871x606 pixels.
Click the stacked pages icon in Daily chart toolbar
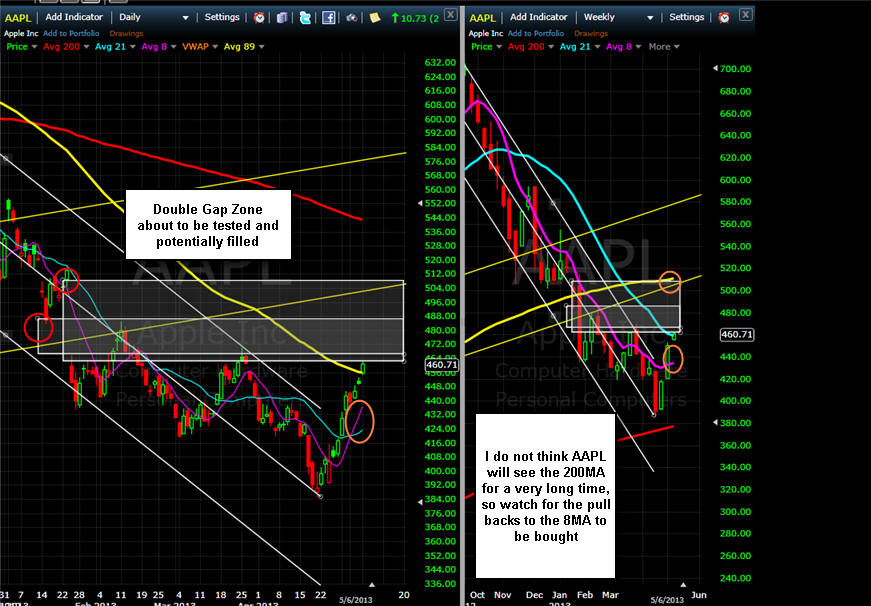(282, 18)
